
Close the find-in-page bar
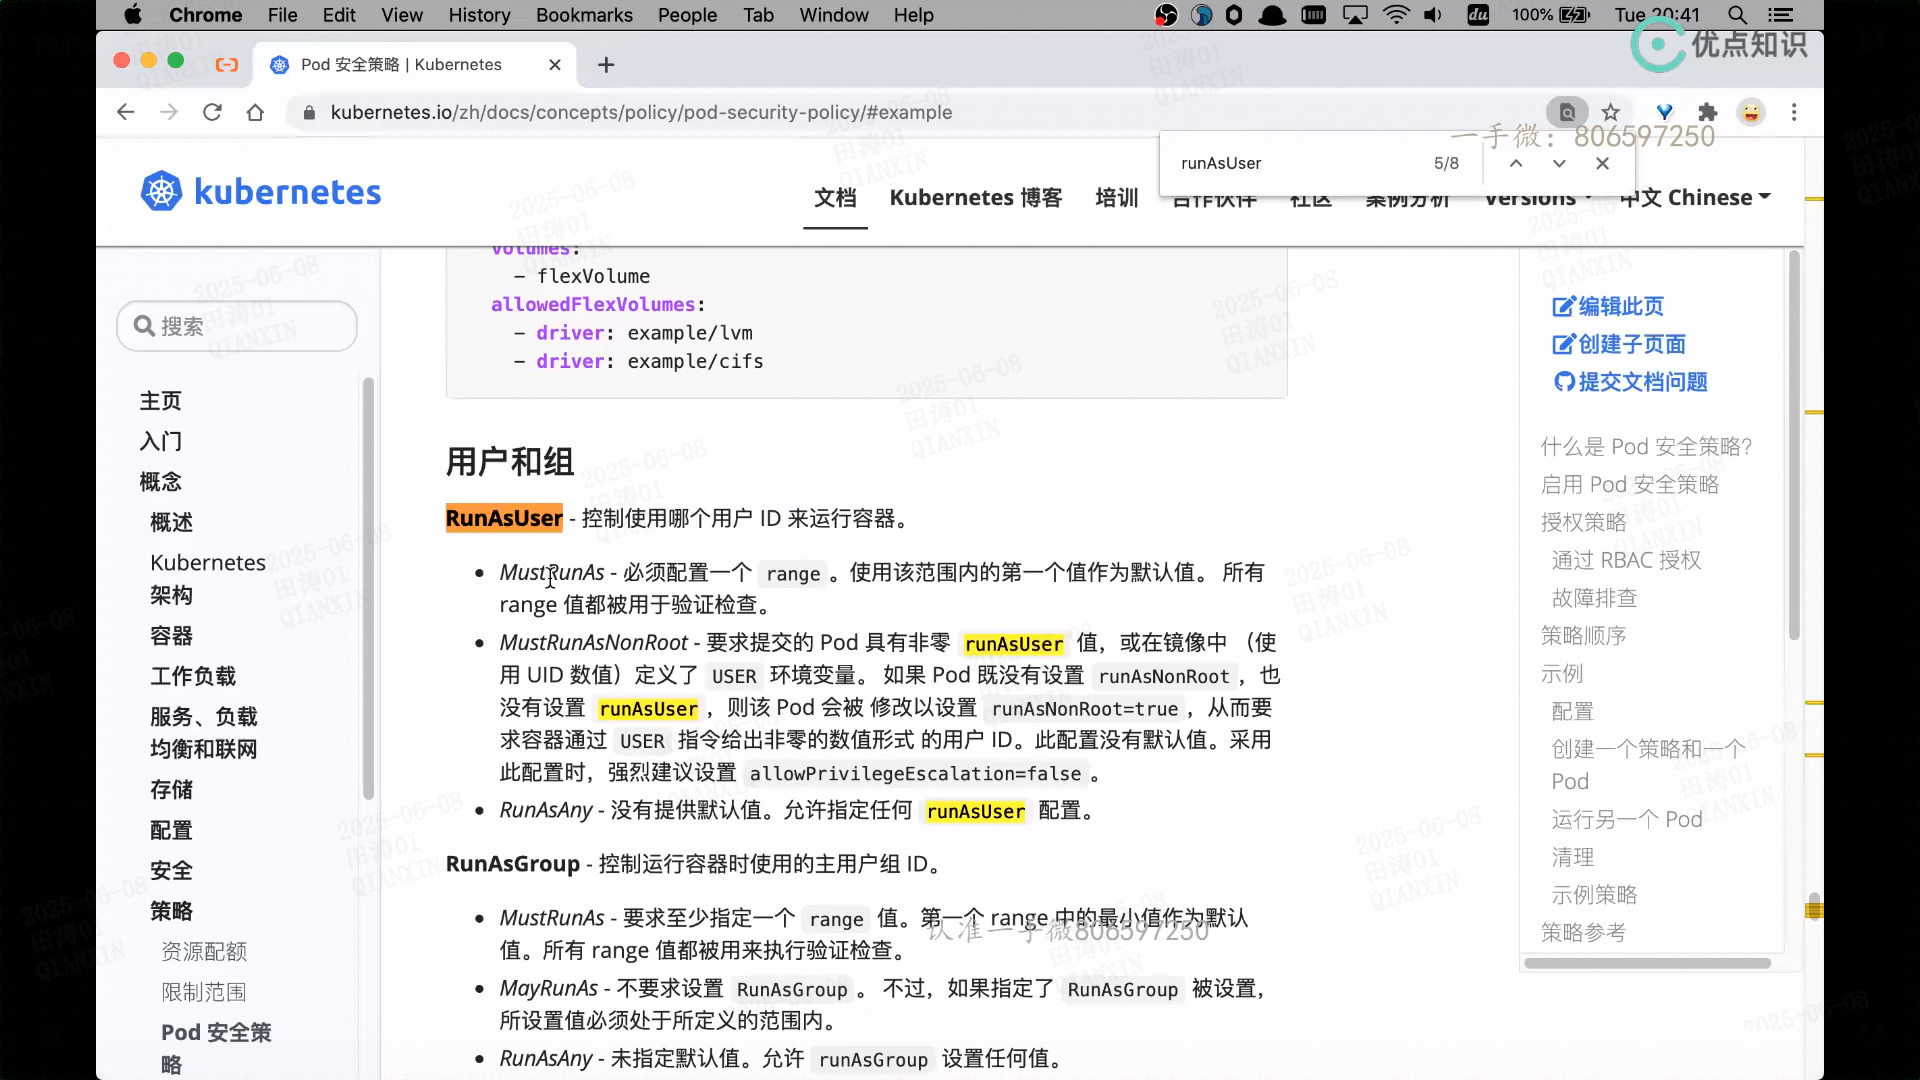click(x=1602, y=163)
